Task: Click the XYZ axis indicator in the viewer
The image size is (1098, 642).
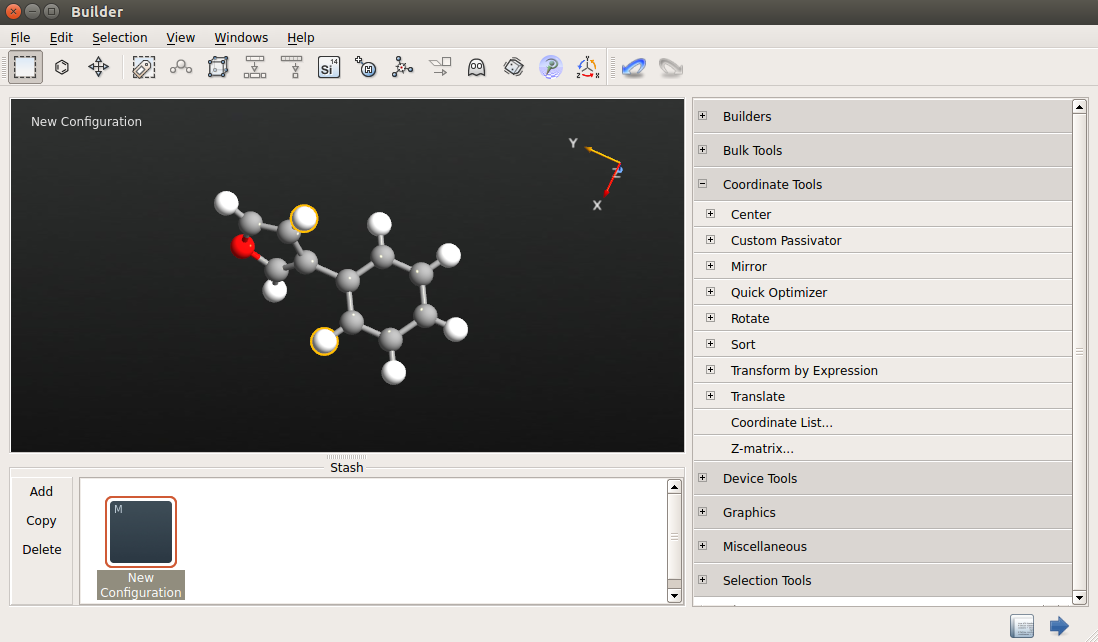Action: pos(596,173)
